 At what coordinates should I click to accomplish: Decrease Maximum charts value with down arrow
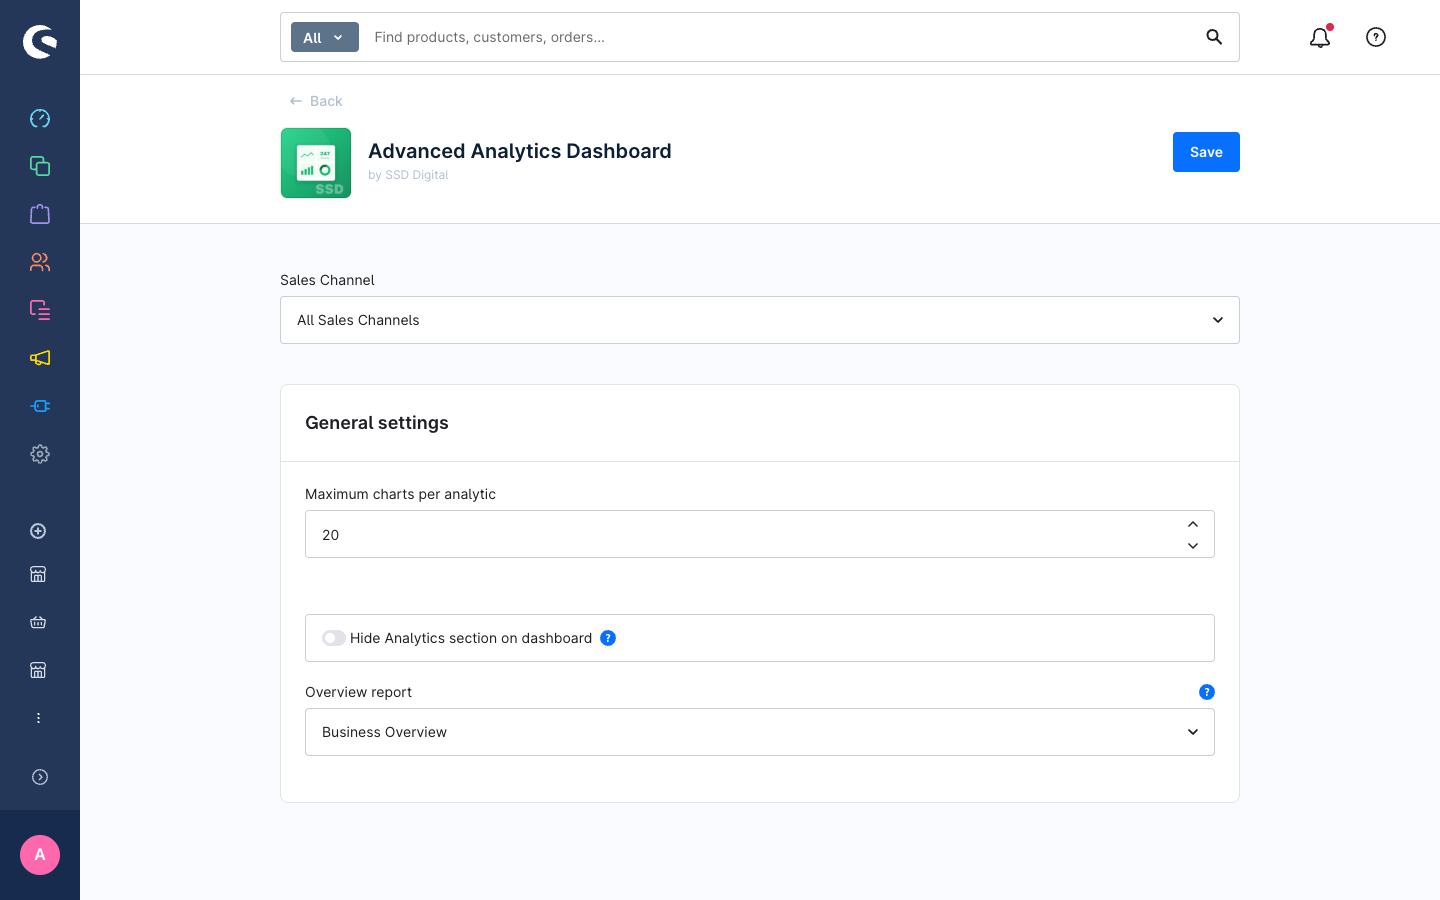1193,546
